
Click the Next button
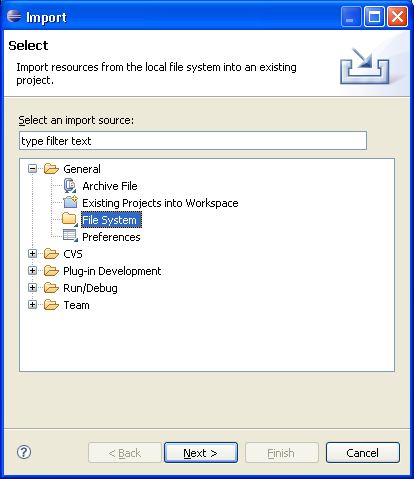(201, 453)
